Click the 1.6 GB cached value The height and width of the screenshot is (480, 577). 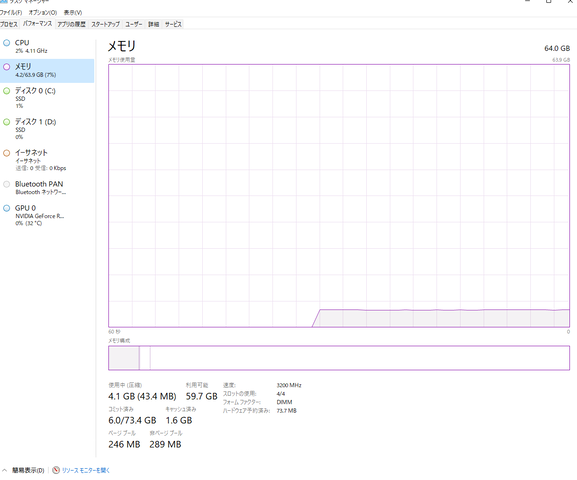click(x=178, y=420)
